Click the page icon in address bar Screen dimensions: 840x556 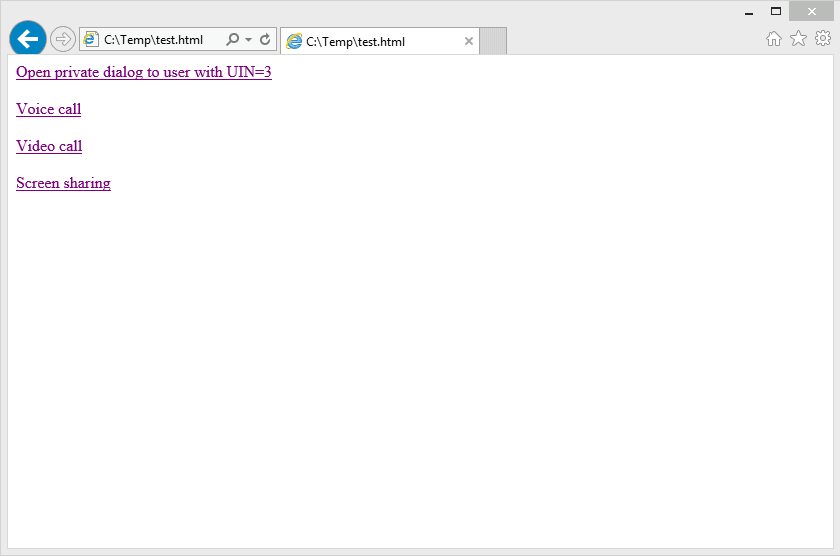coord(91,40)
